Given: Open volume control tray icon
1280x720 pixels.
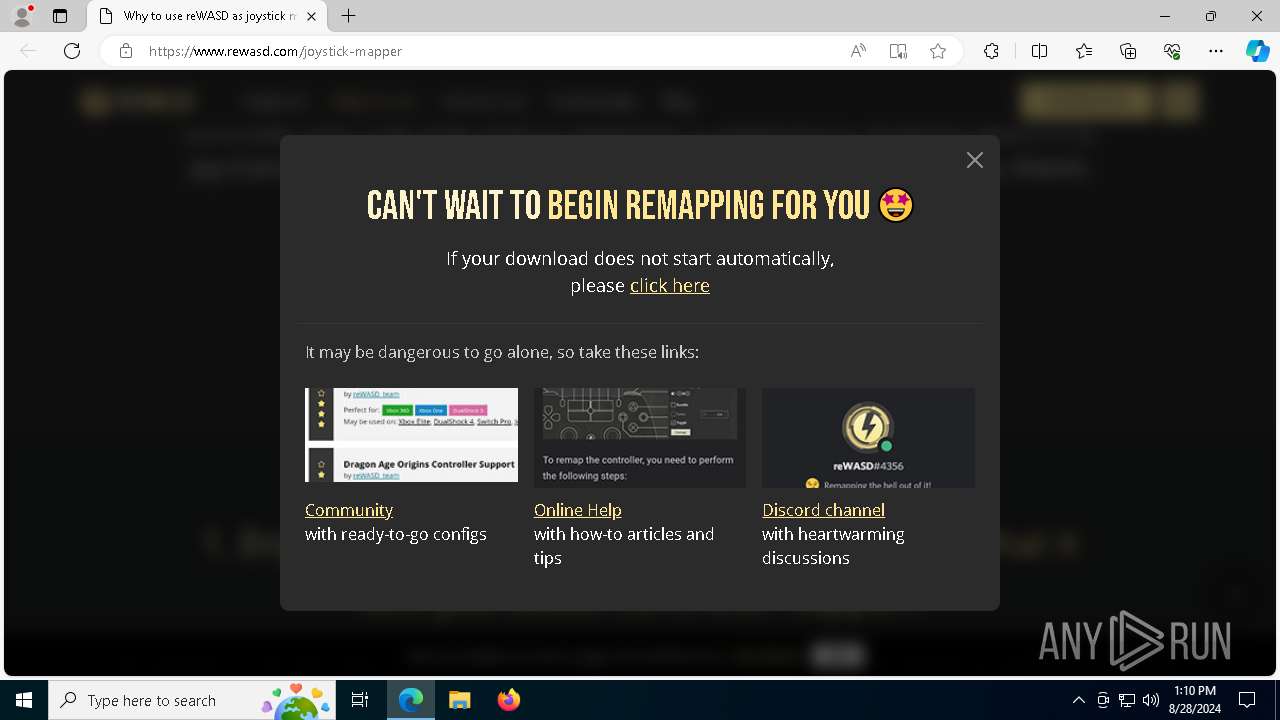Looking at the screenshot, I should point(1151,700).
